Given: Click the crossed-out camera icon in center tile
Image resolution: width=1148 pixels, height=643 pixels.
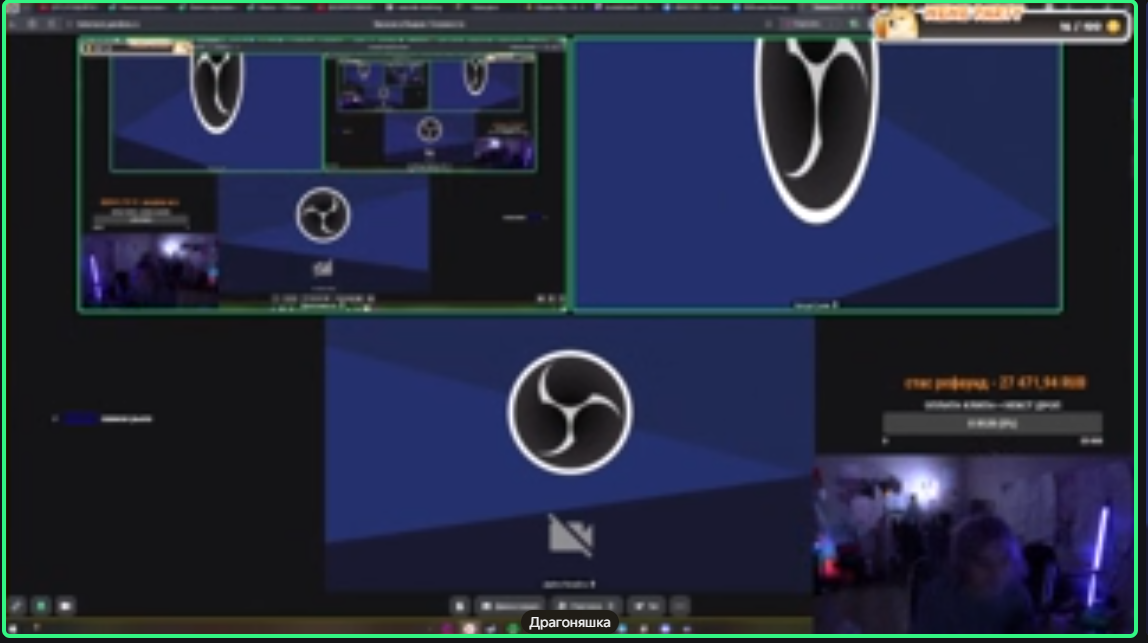Looking at the screenshot, I should click(x=570, y=535).
